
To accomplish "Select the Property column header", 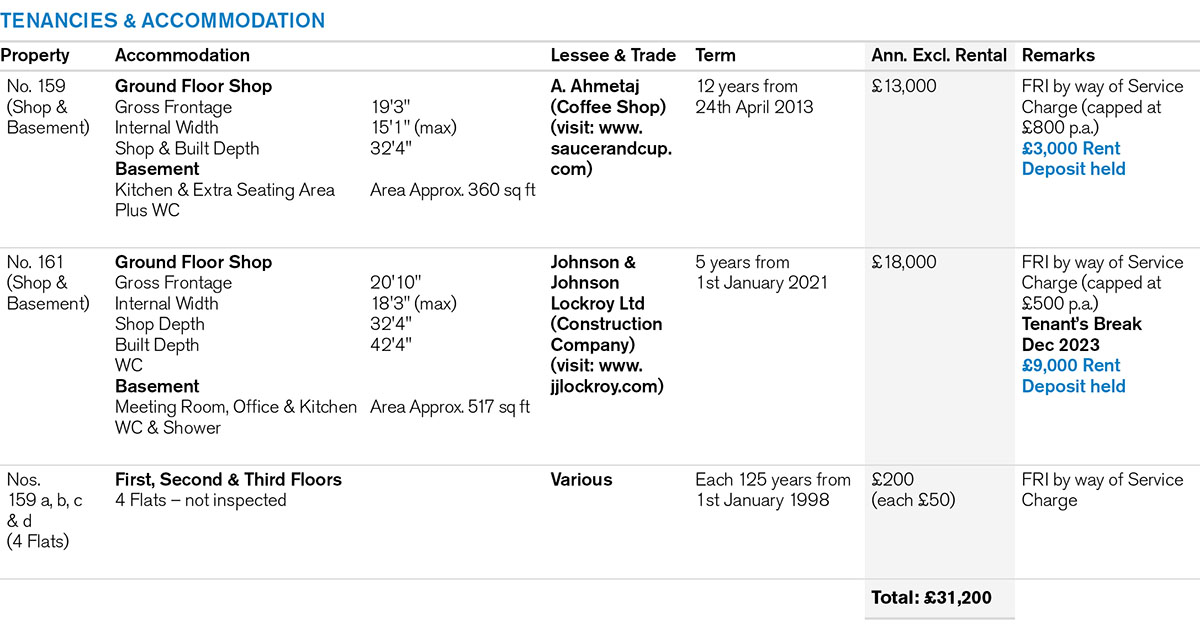I will click(x=35, y=55).
